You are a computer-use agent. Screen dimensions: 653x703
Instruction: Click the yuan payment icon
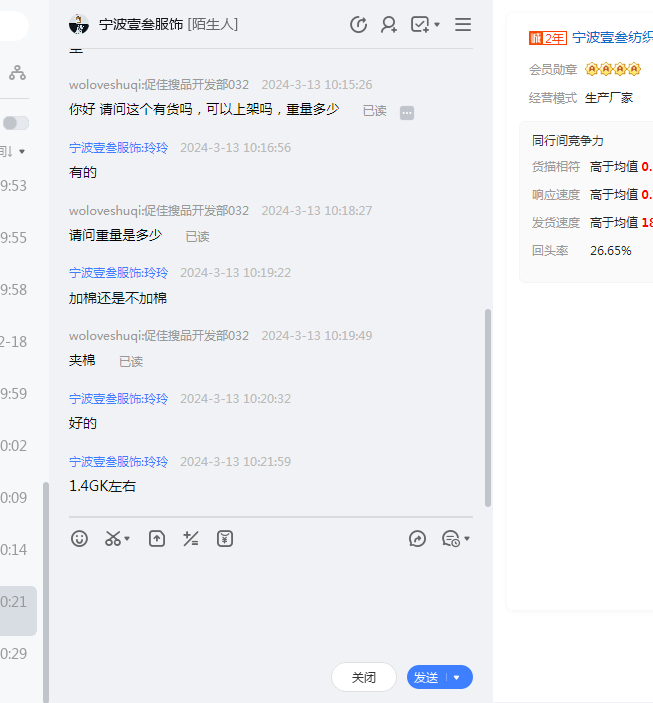225,539
